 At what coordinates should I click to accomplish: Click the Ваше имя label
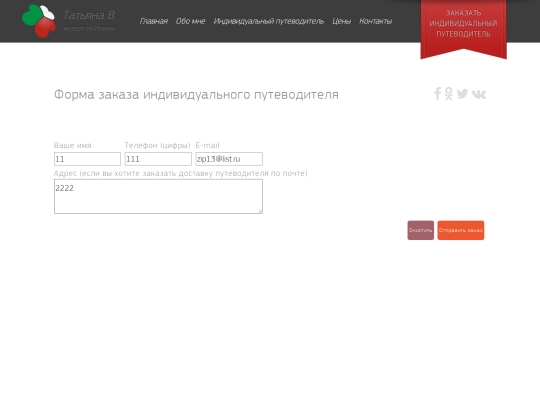click(73, 145)
